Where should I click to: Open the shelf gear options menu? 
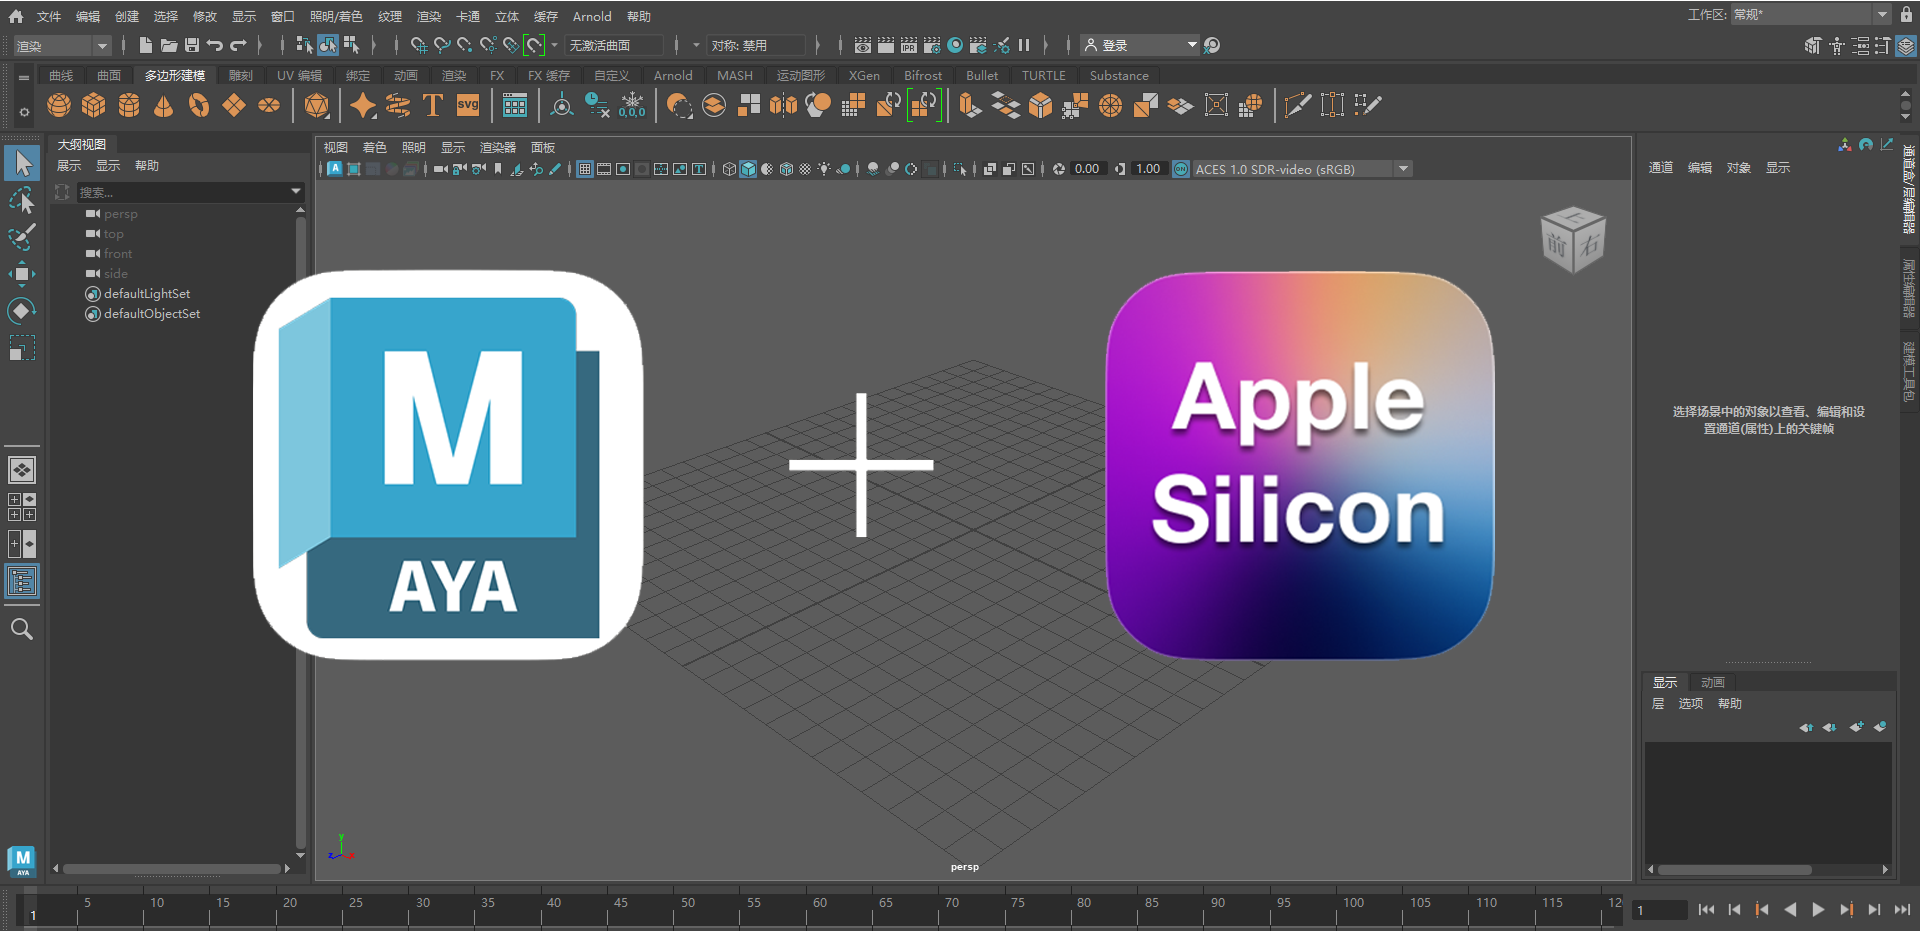pos(24,112)
